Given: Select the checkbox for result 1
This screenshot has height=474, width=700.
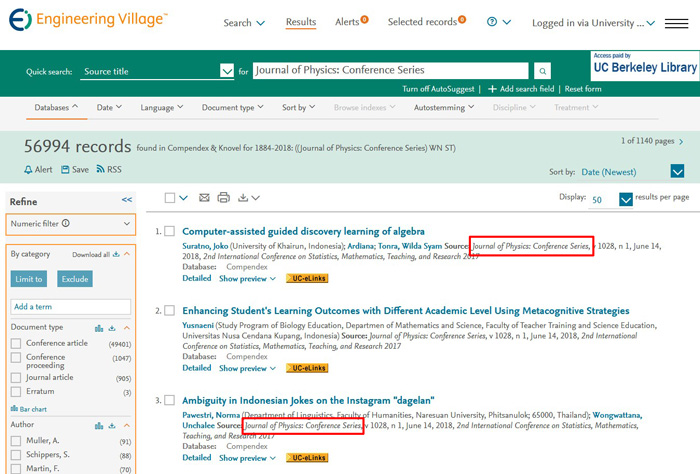Looking at the screenshot, I should click(169, 231).
